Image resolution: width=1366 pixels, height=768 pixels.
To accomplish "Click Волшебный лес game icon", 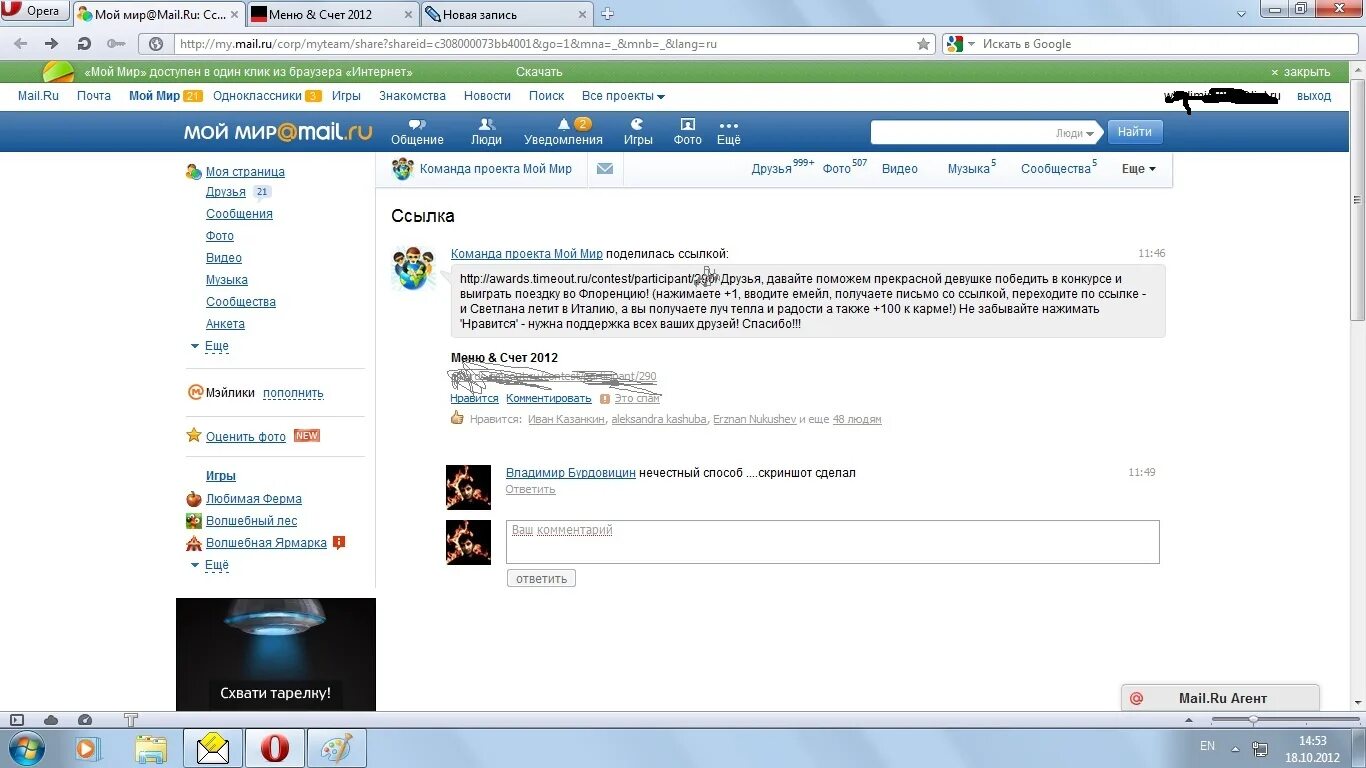I will point(194,521).
